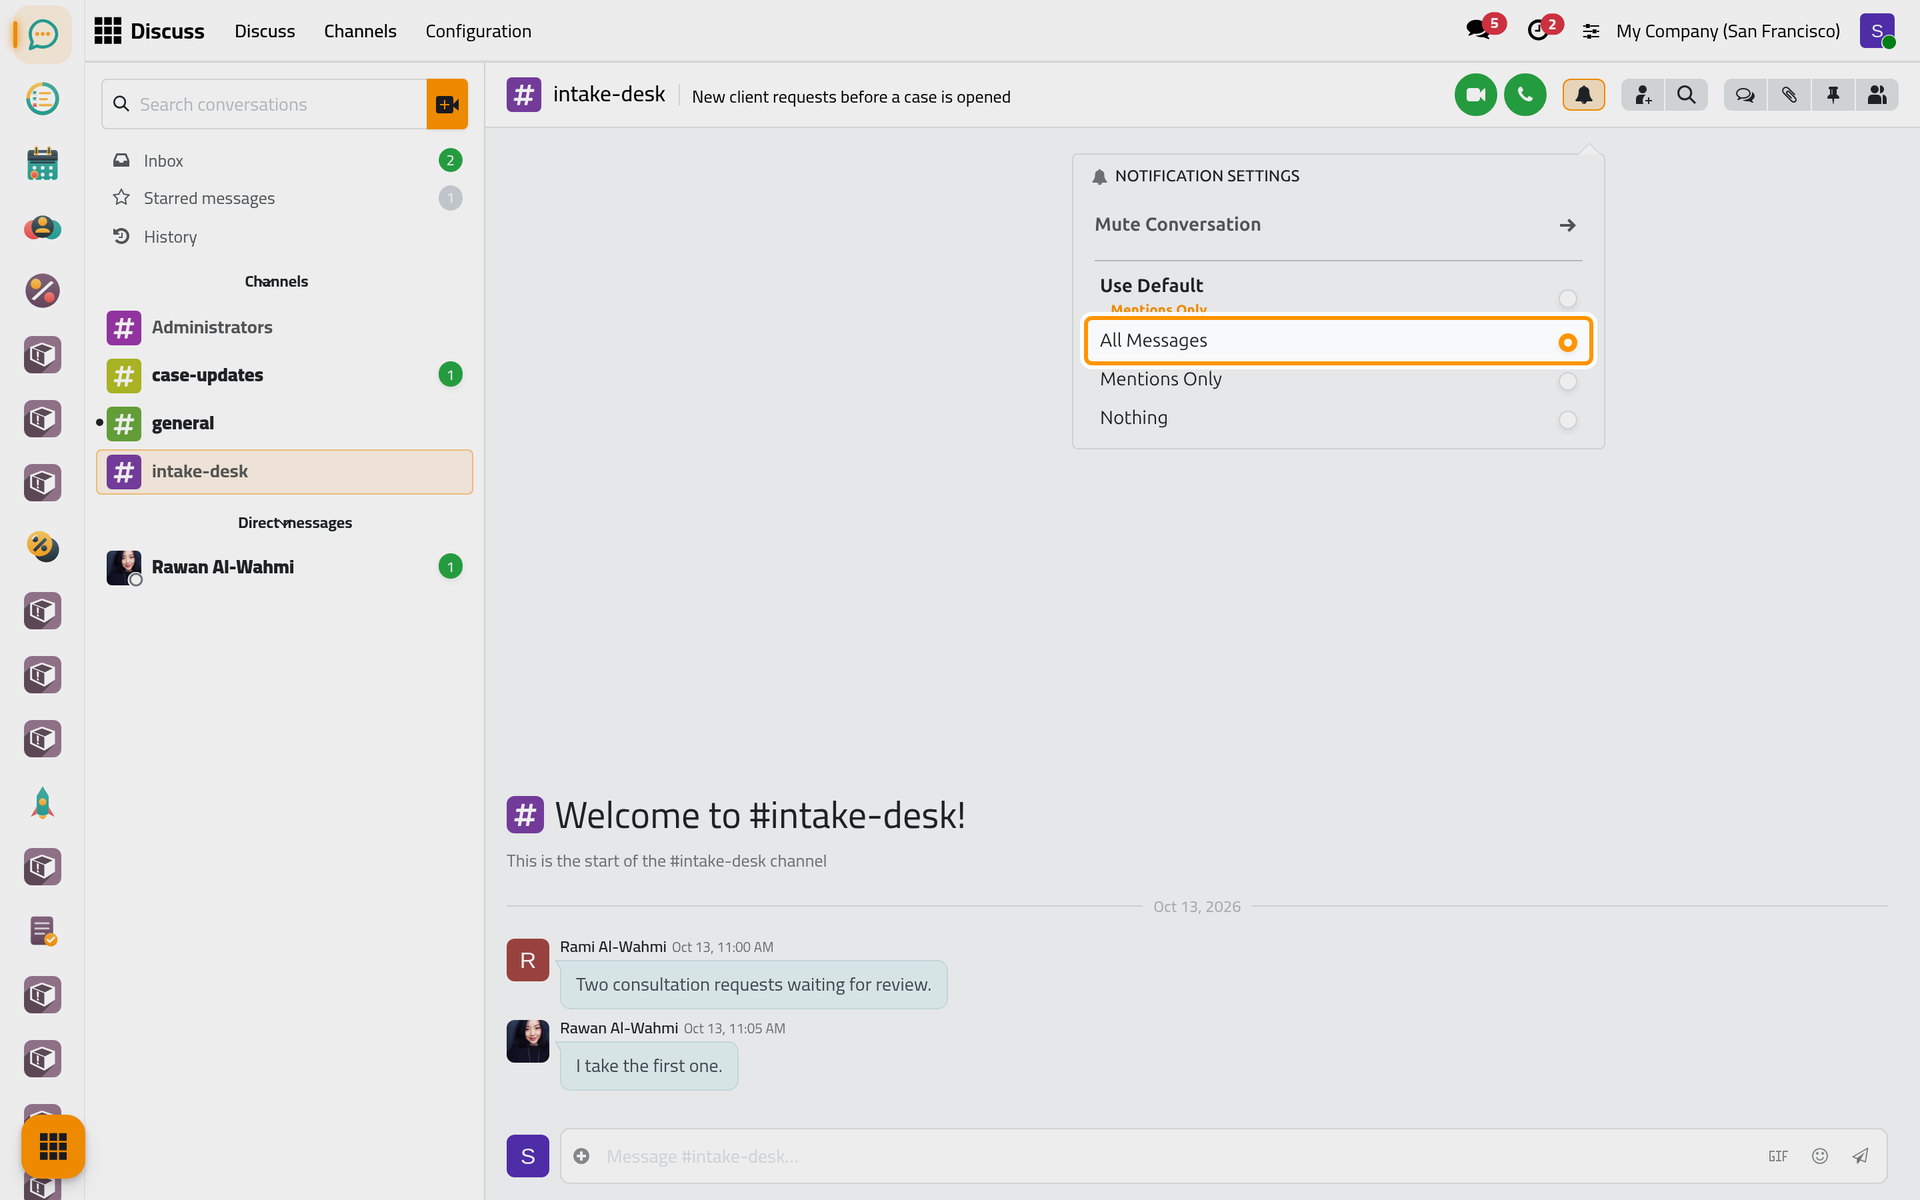
Task: Click the GIF button in composer
Action: (x=1778, y=1156)
